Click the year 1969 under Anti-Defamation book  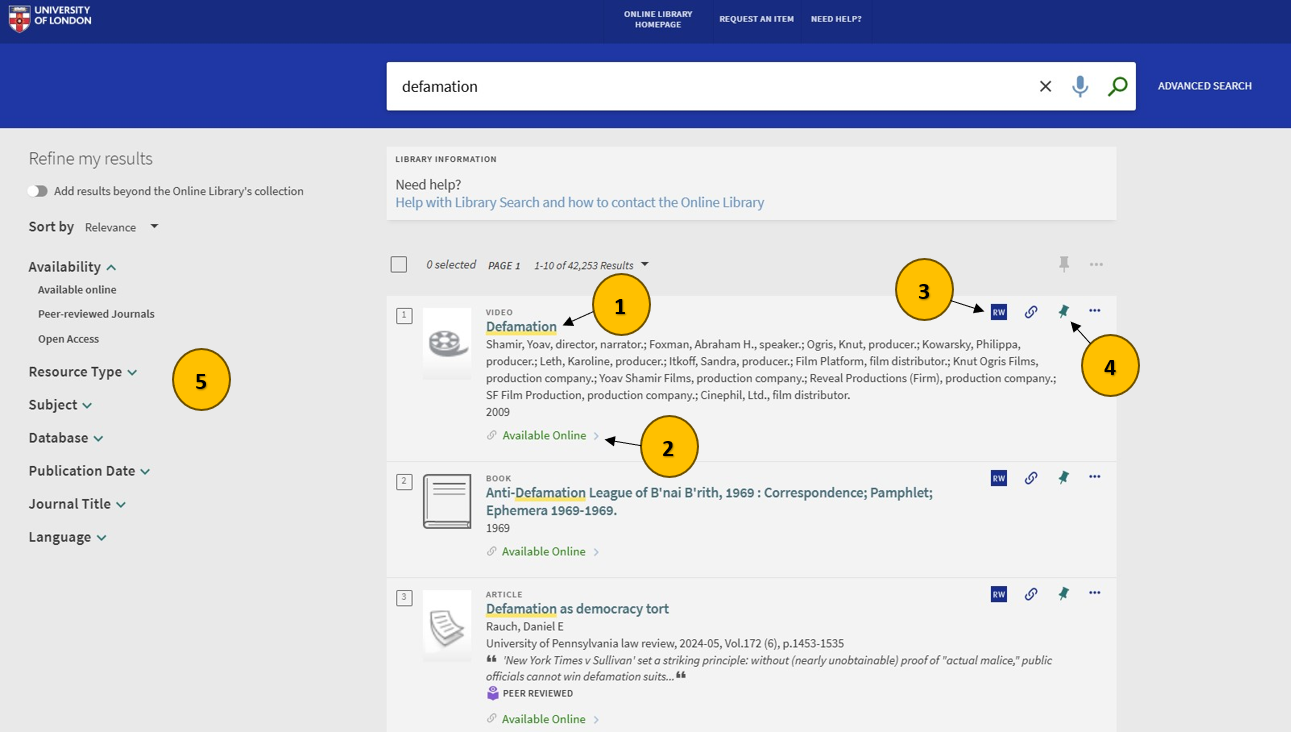[x=498, y=528]
